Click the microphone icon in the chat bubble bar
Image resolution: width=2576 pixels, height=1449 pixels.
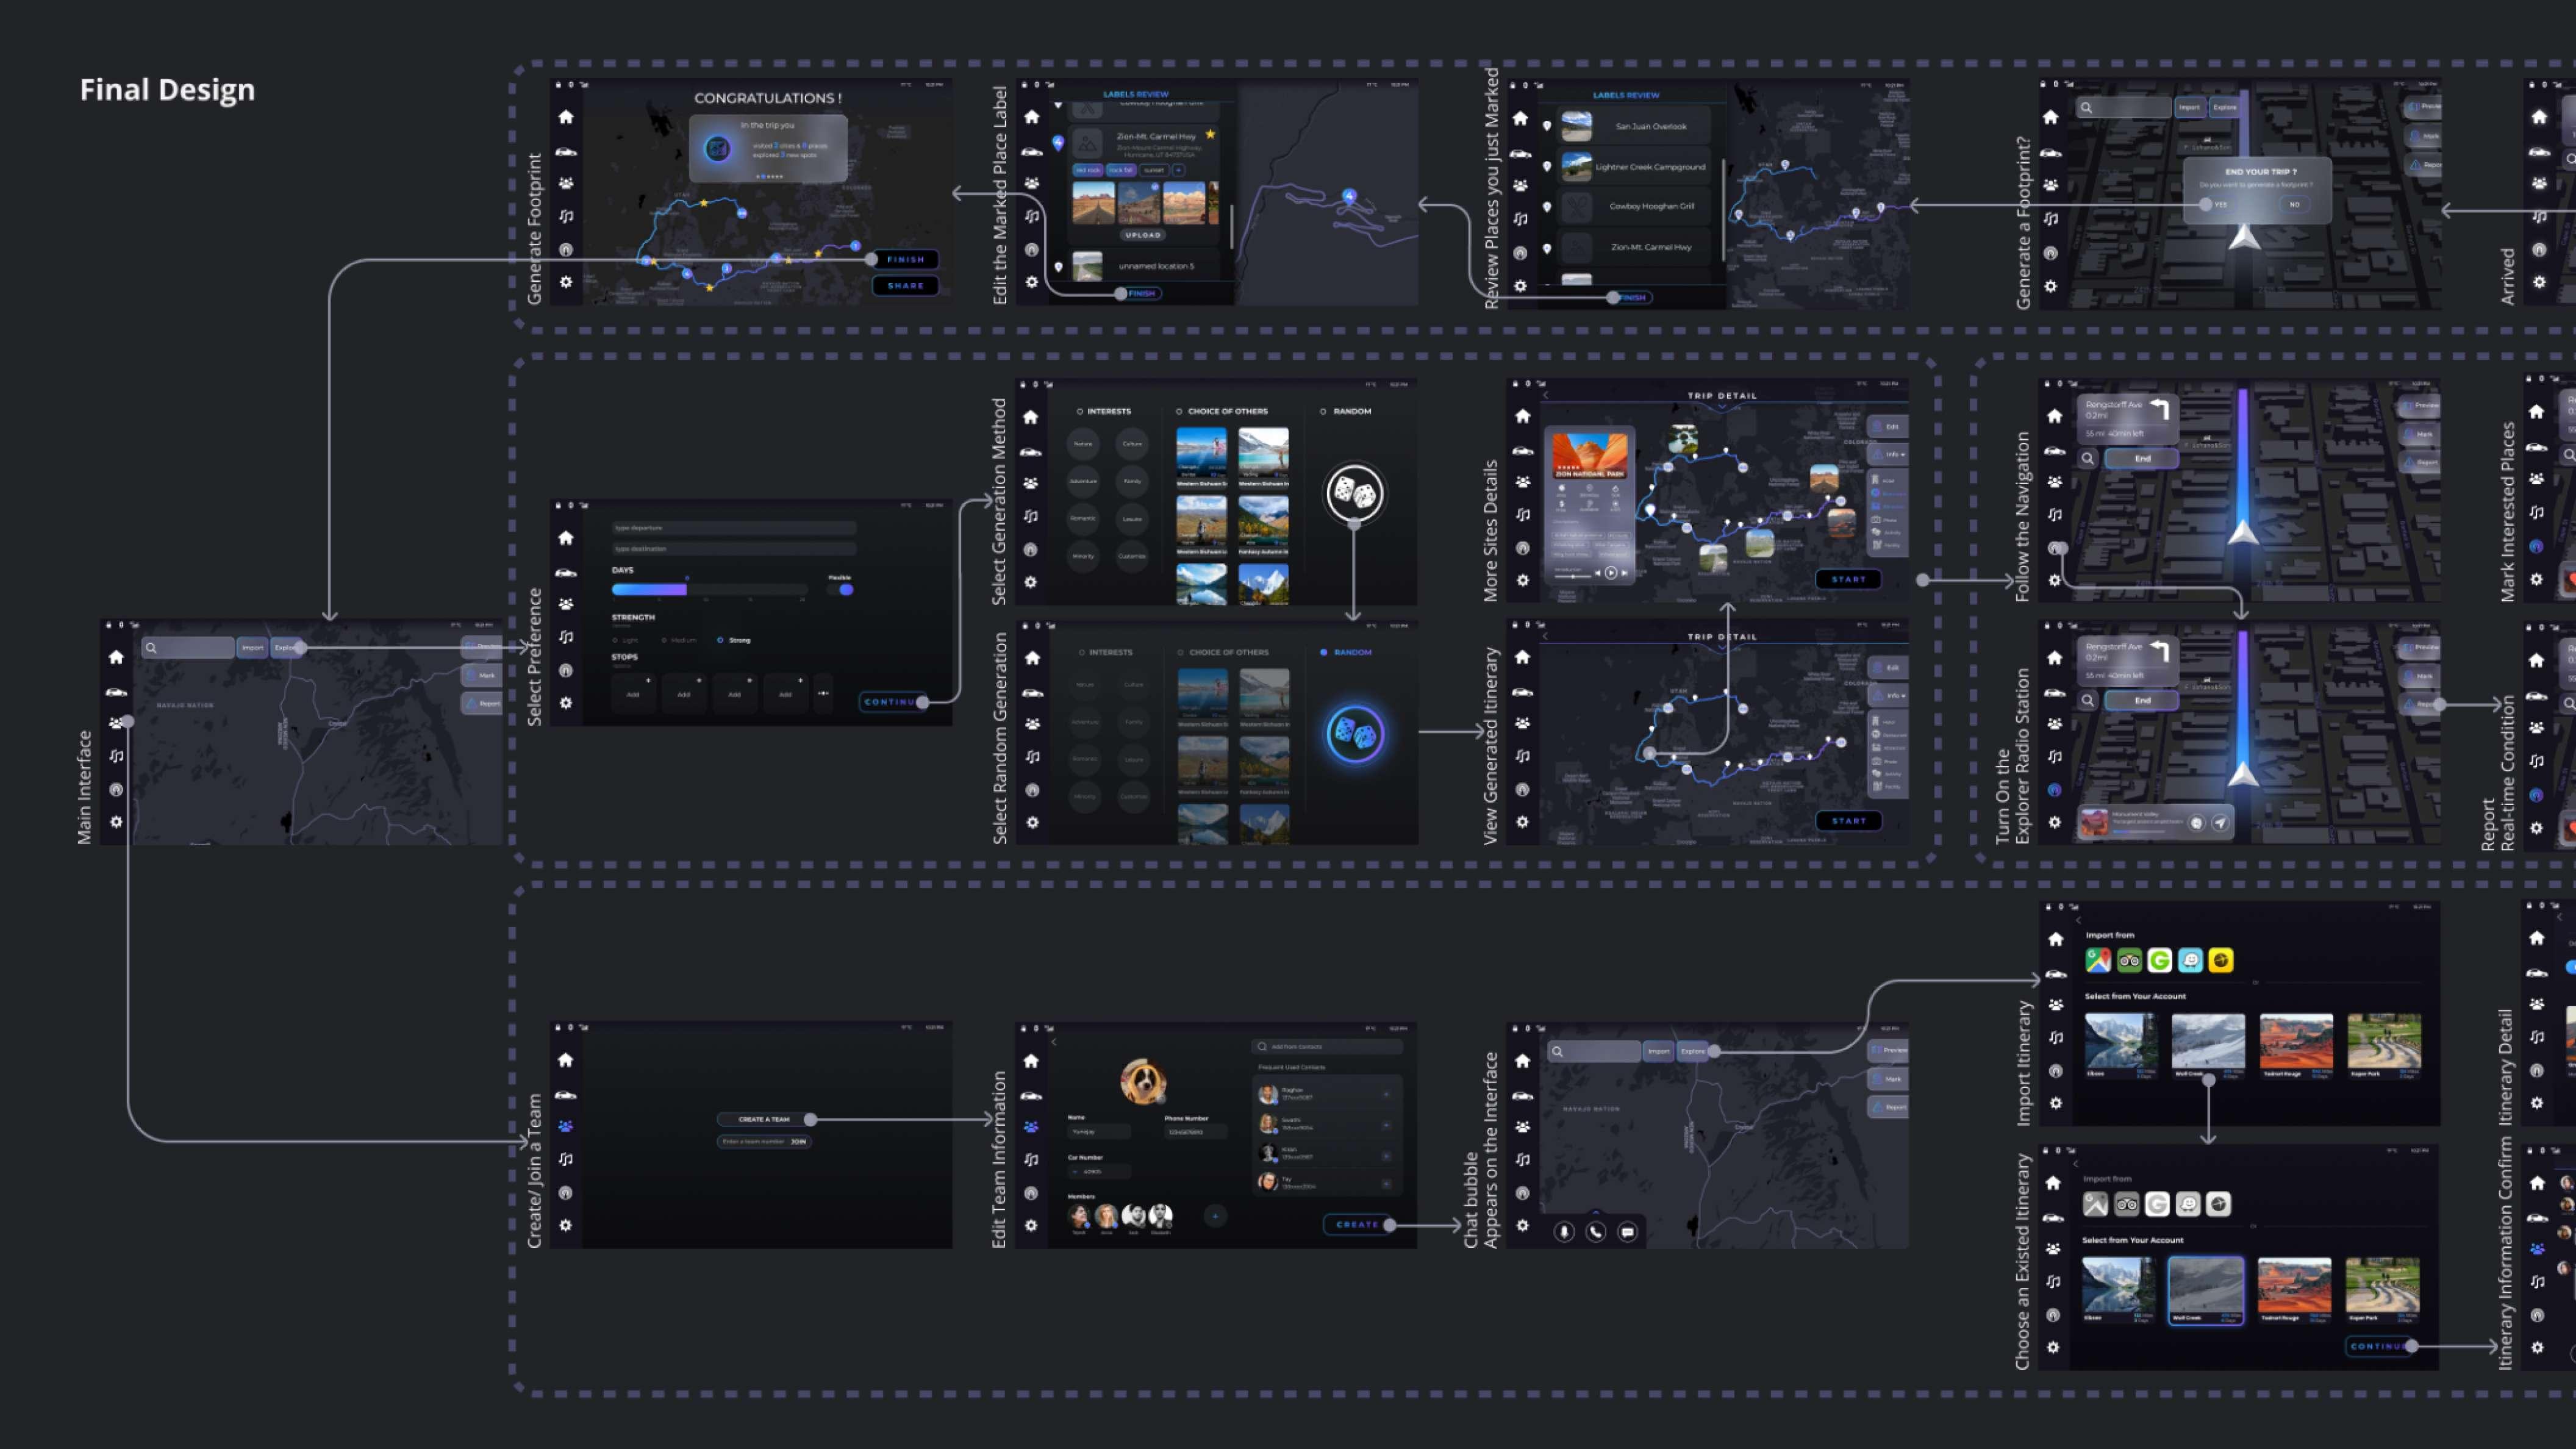coord(1564,1232)
